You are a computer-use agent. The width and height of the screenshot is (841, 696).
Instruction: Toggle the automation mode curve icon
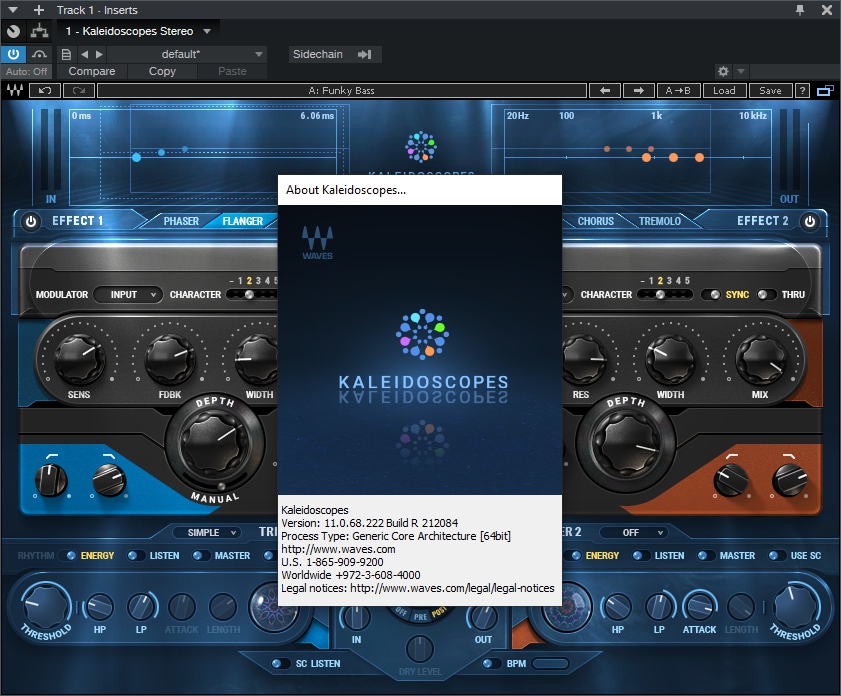(39, 54)
